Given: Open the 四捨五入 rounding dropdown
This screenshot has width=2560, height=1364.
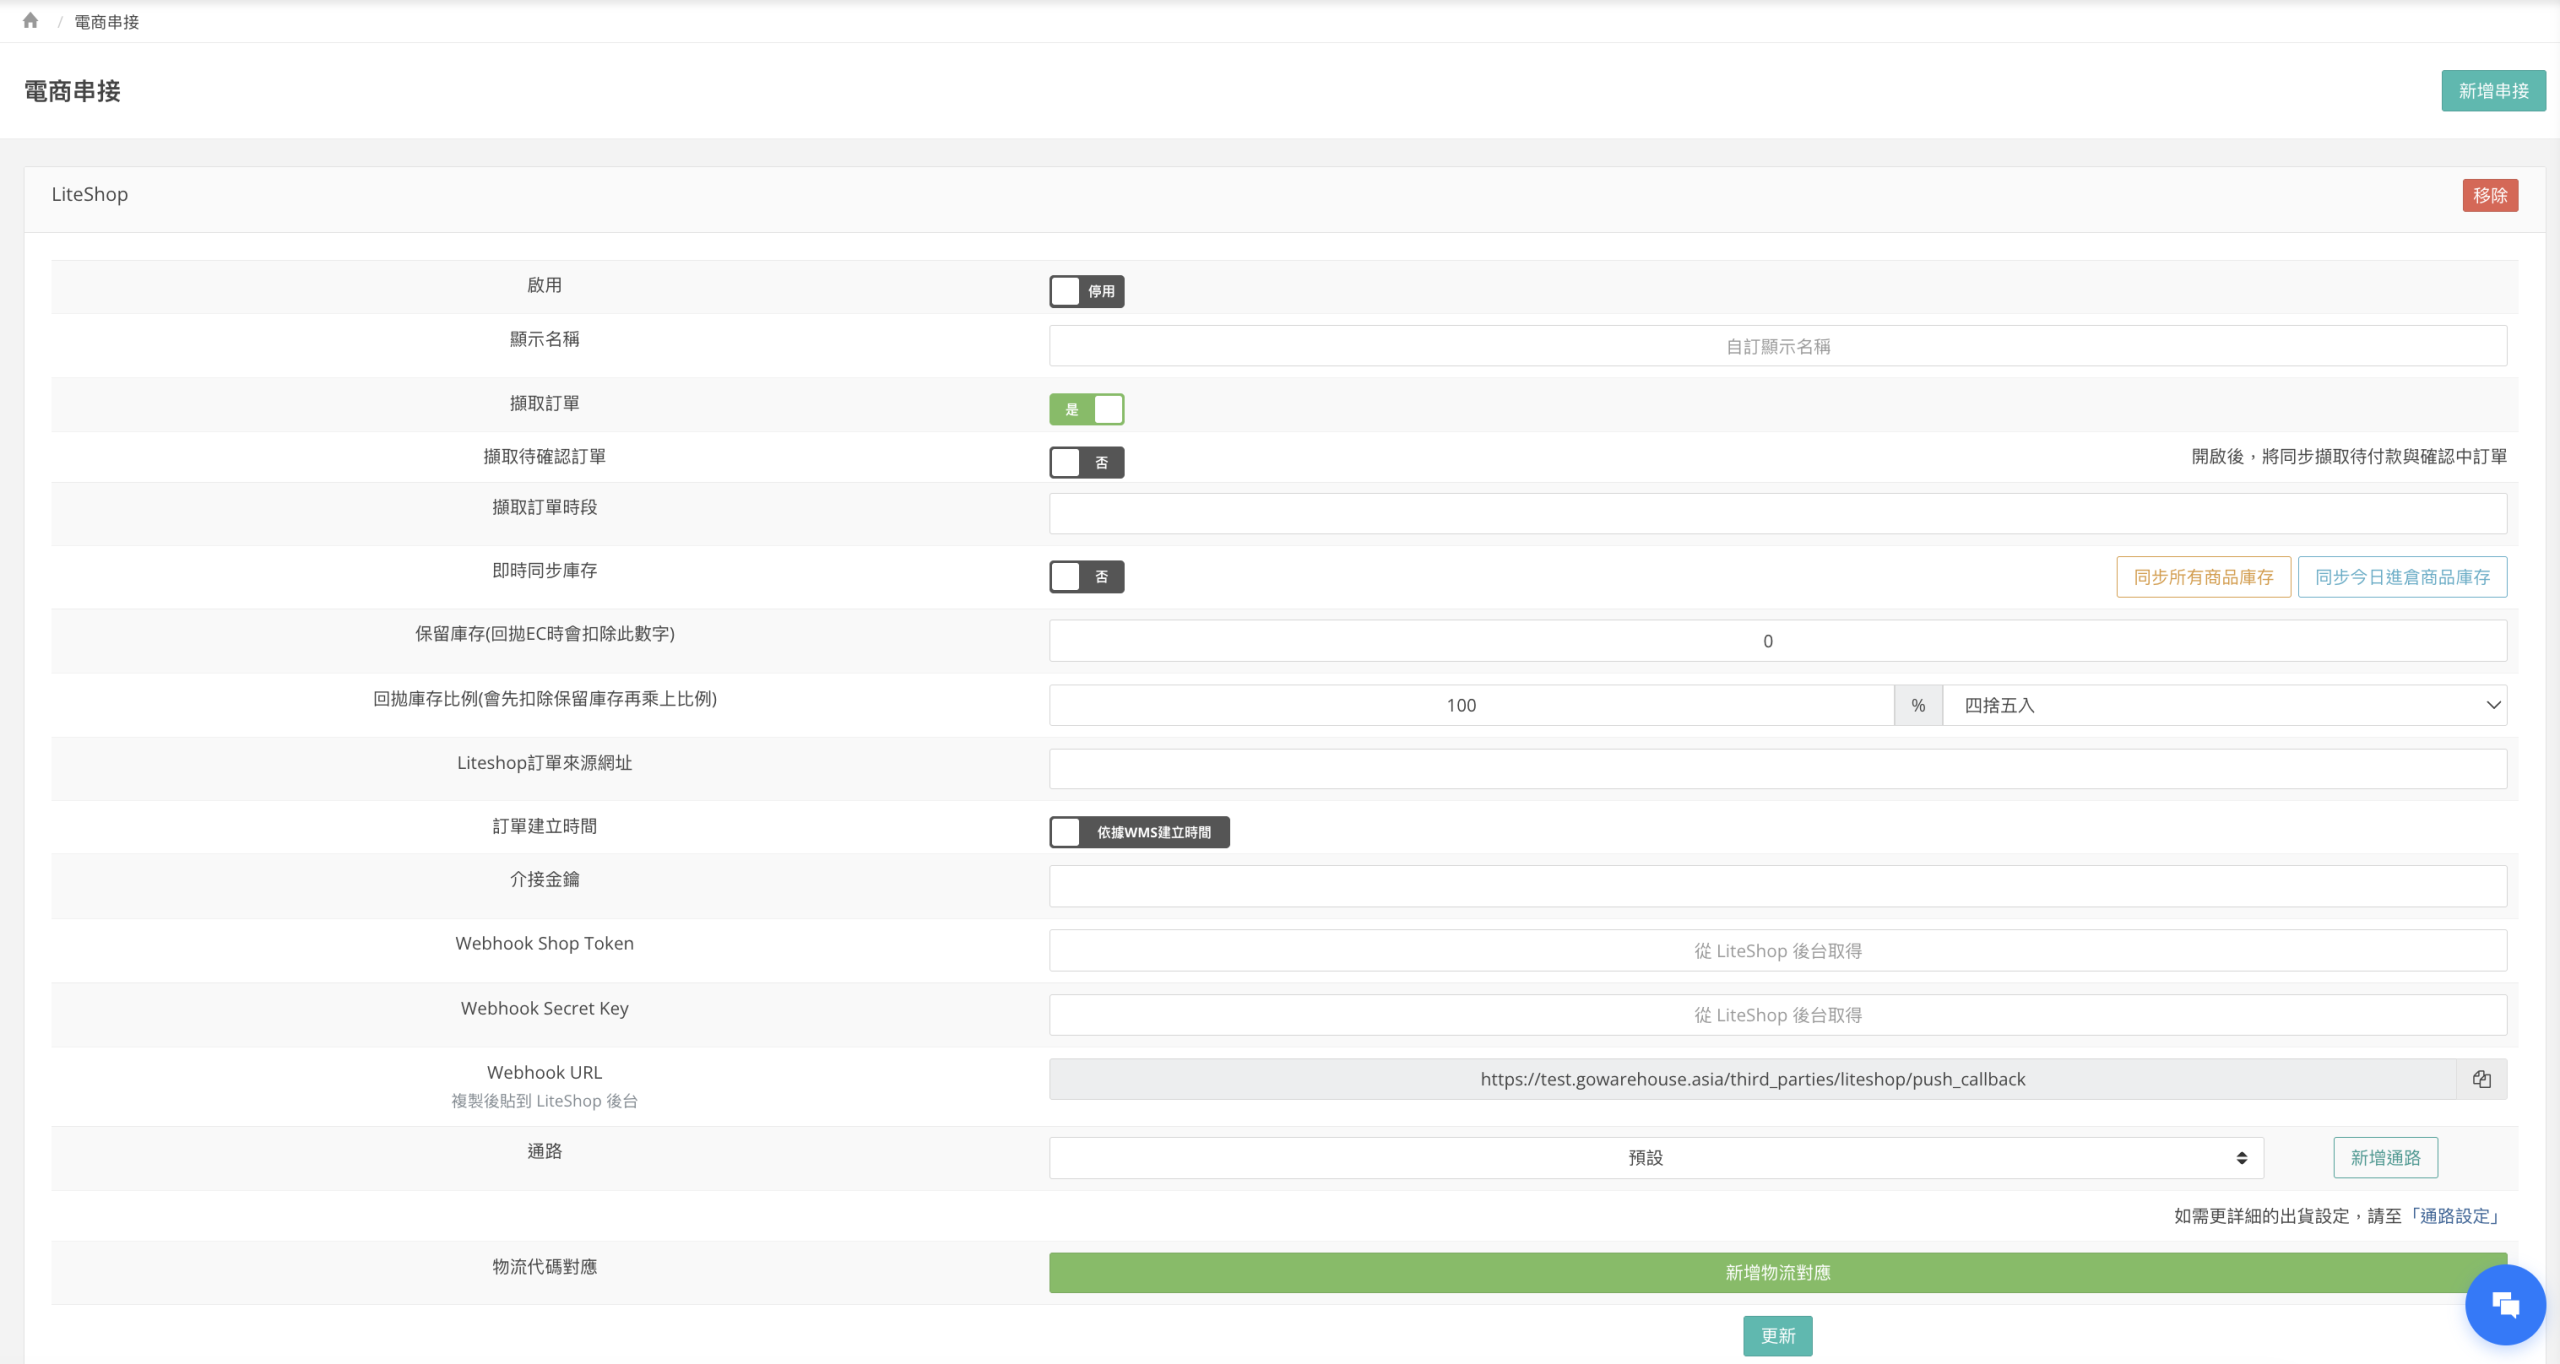Looking at the screenshot, I should 2223,705.
